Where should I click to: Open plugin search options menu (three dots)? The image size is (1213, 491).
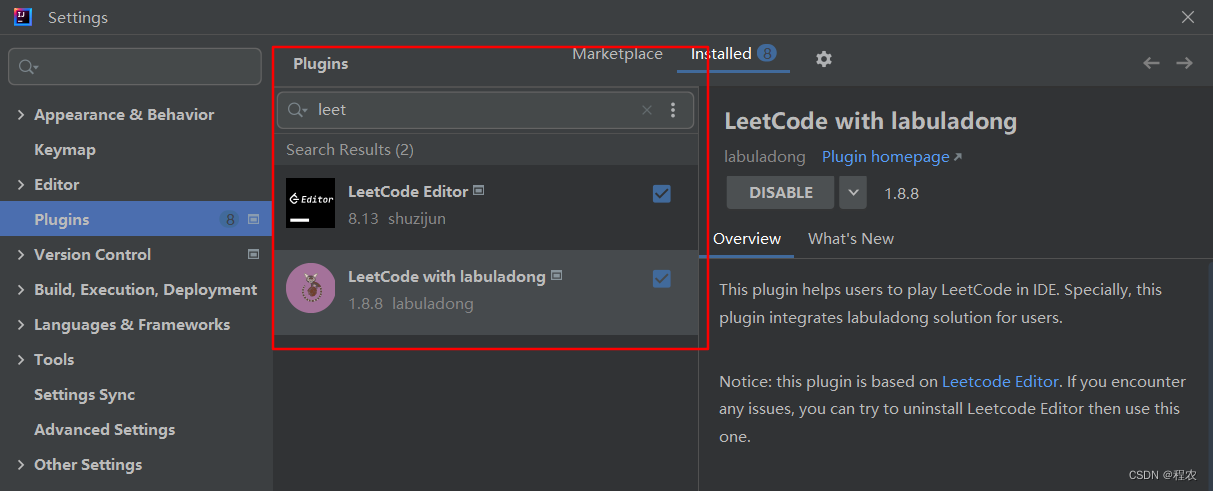[673, 110]
